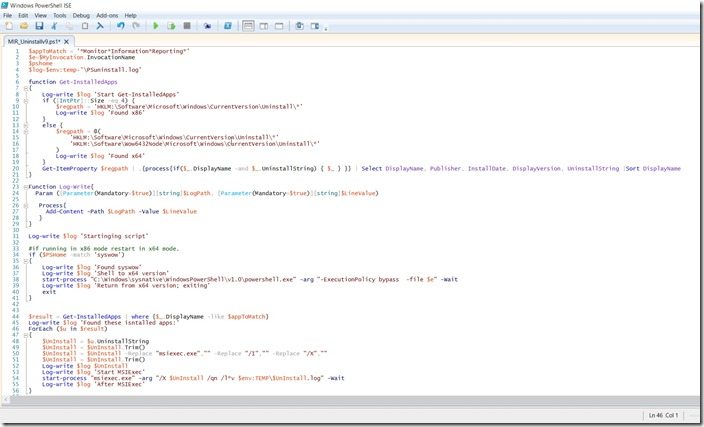Viewport: 704px width, 427px height.
Task: Collapse the IntPtr if block at line 9
Action: pyautogui.click(x=26, y=101)
